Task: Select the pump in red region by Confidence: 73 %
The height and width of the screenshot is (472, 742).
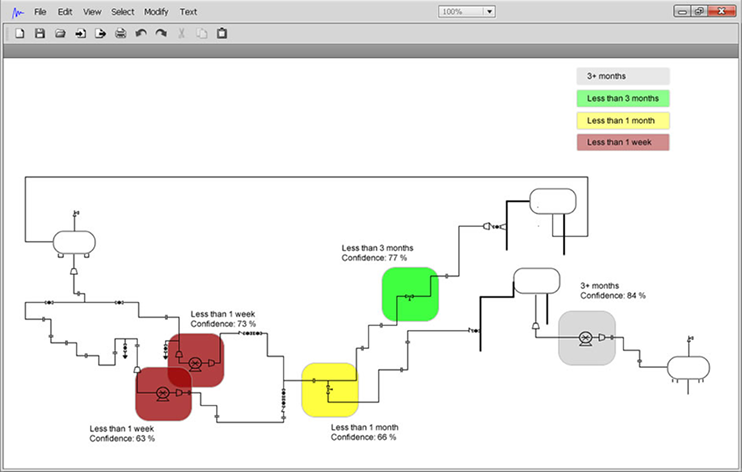Action: point(195,364)
